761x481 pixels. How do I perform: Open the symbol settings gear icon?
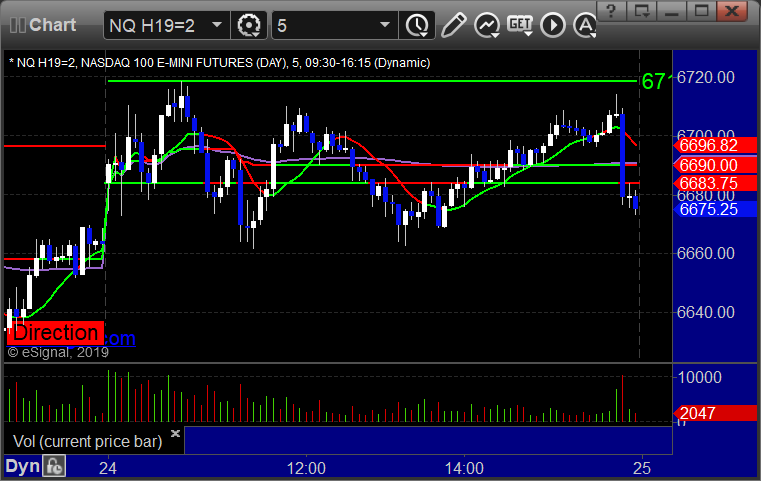point(249,25)
